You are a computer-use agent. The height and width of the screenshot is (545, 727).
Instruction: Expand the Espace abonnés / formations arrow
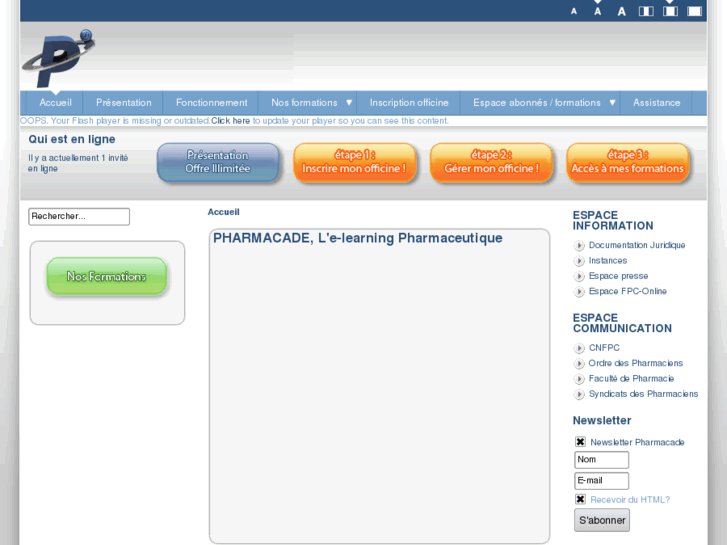pyautogui.click(x=612, y=103)
